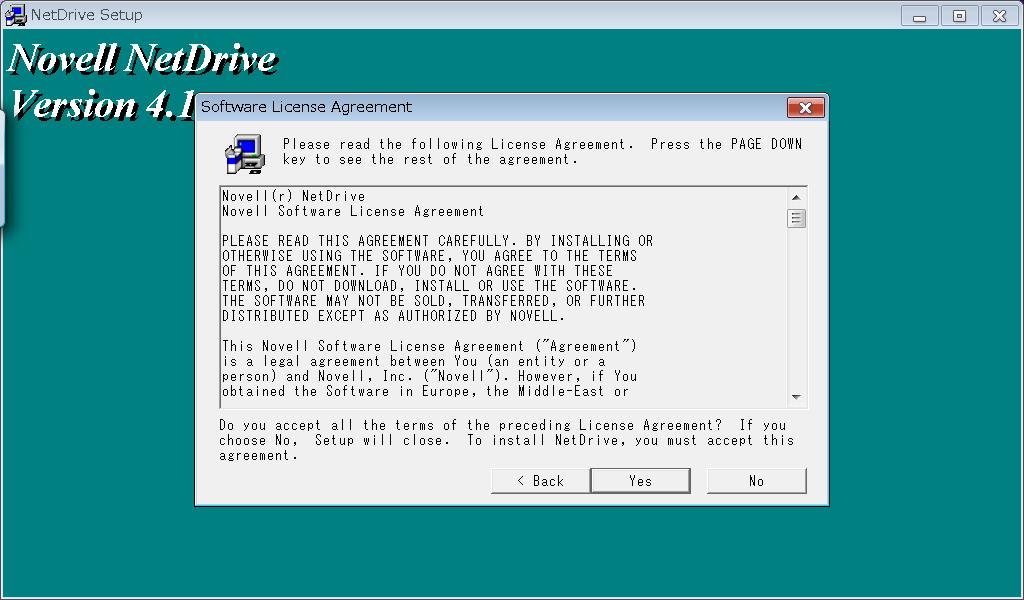
Task: Click the NetDrive Setup title bar icon
Action: click(x=16, y=15)
